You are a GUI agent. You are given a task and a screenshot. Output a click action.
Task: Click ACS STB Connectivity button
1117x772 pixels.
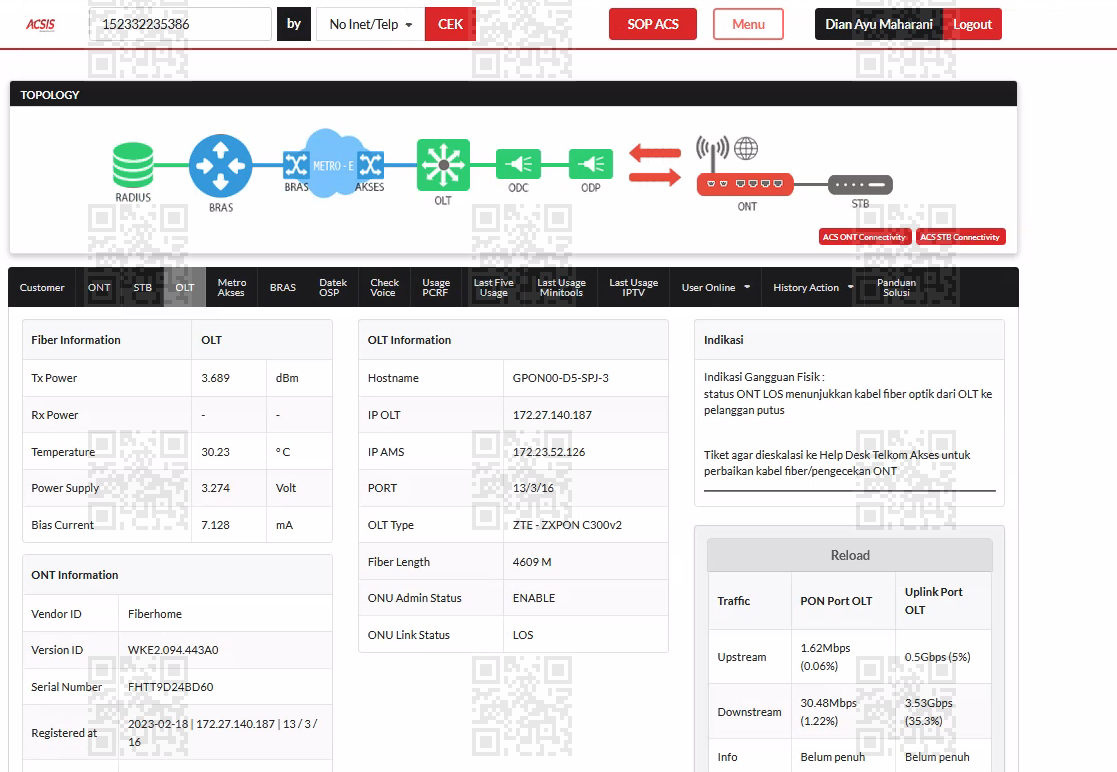click(x=960, y=237)
